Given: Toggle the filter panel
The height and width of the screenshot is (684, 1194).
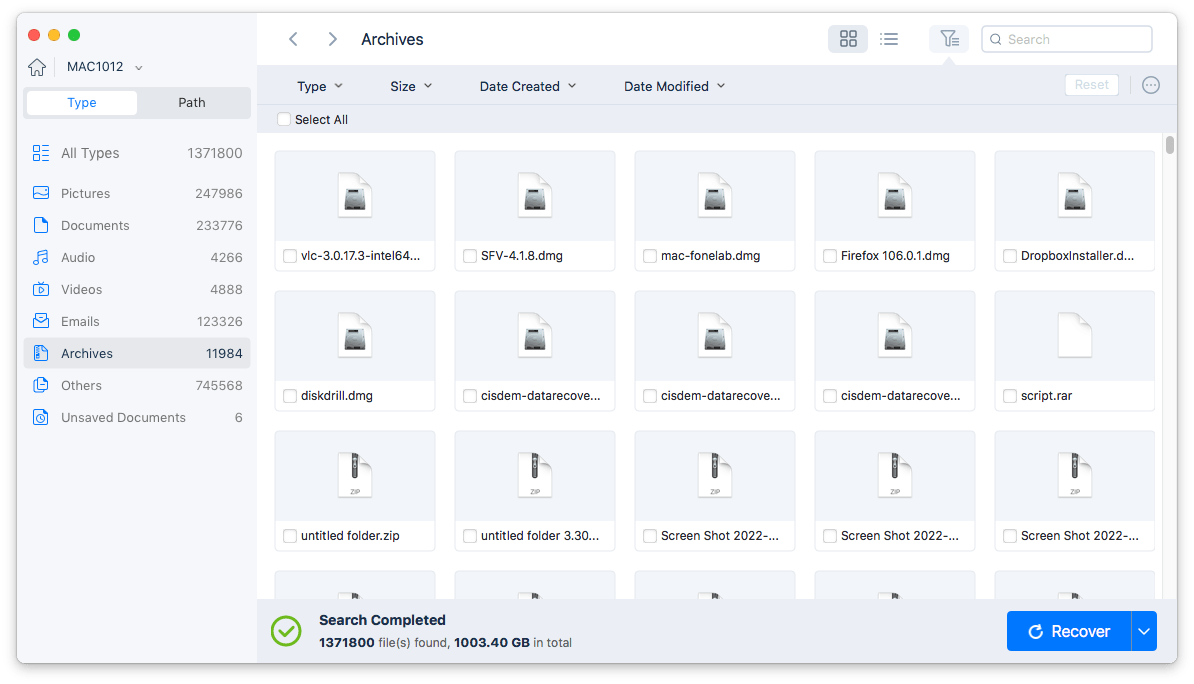Looking at the screenshot, I should [x=948, y=38].
